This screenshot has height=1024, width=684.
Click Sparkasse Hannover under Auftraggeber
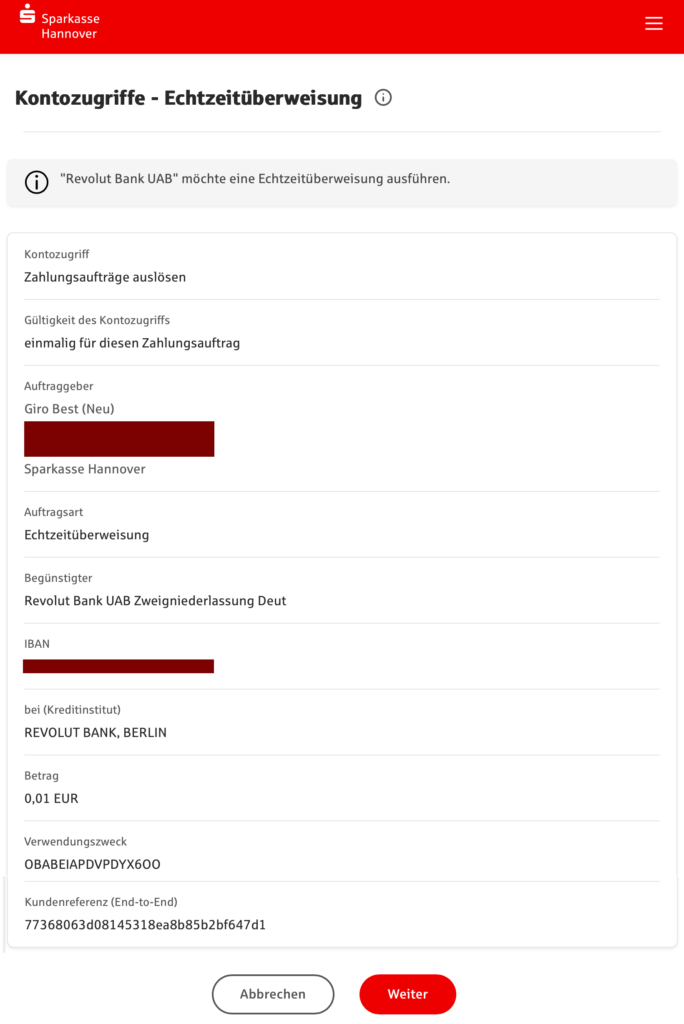coord(85,469)
